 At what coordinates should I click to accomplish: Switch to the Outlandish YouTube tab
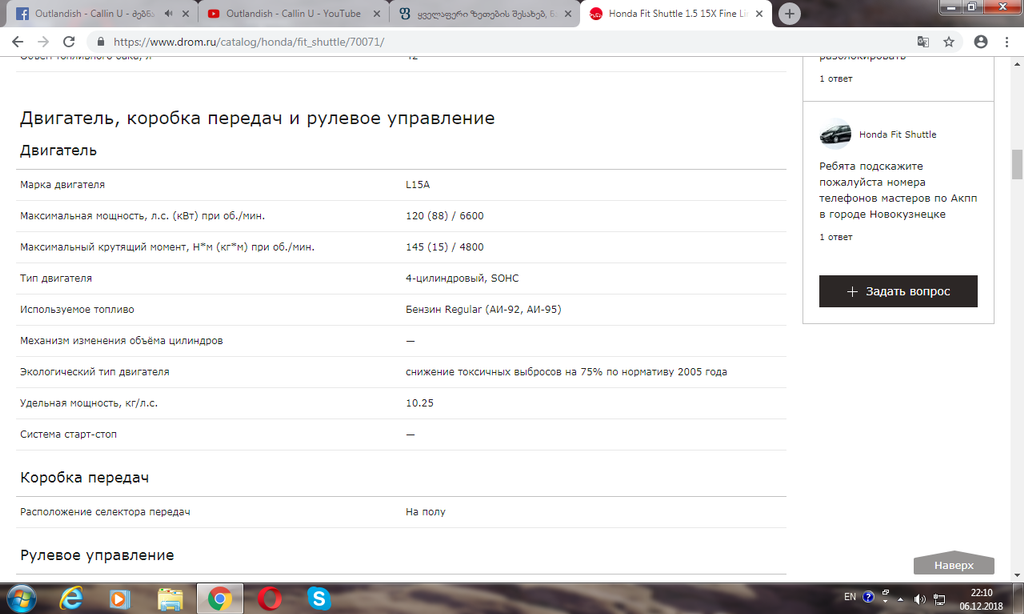pyautogui.click(x=293, y=13)
